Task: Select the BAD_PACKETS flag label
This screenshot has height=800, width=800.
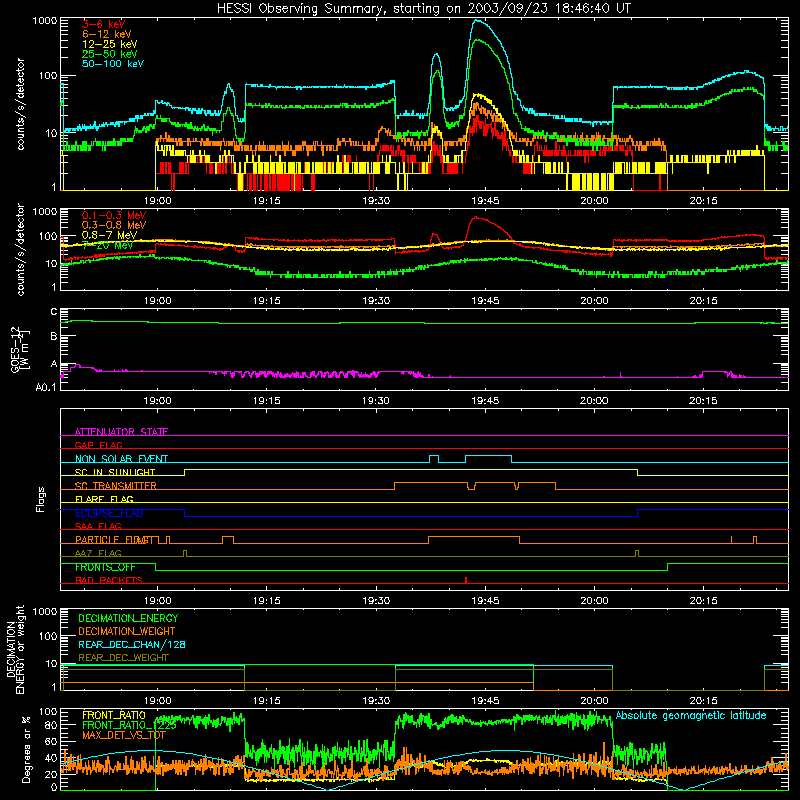Action: [x=109, y=580]
